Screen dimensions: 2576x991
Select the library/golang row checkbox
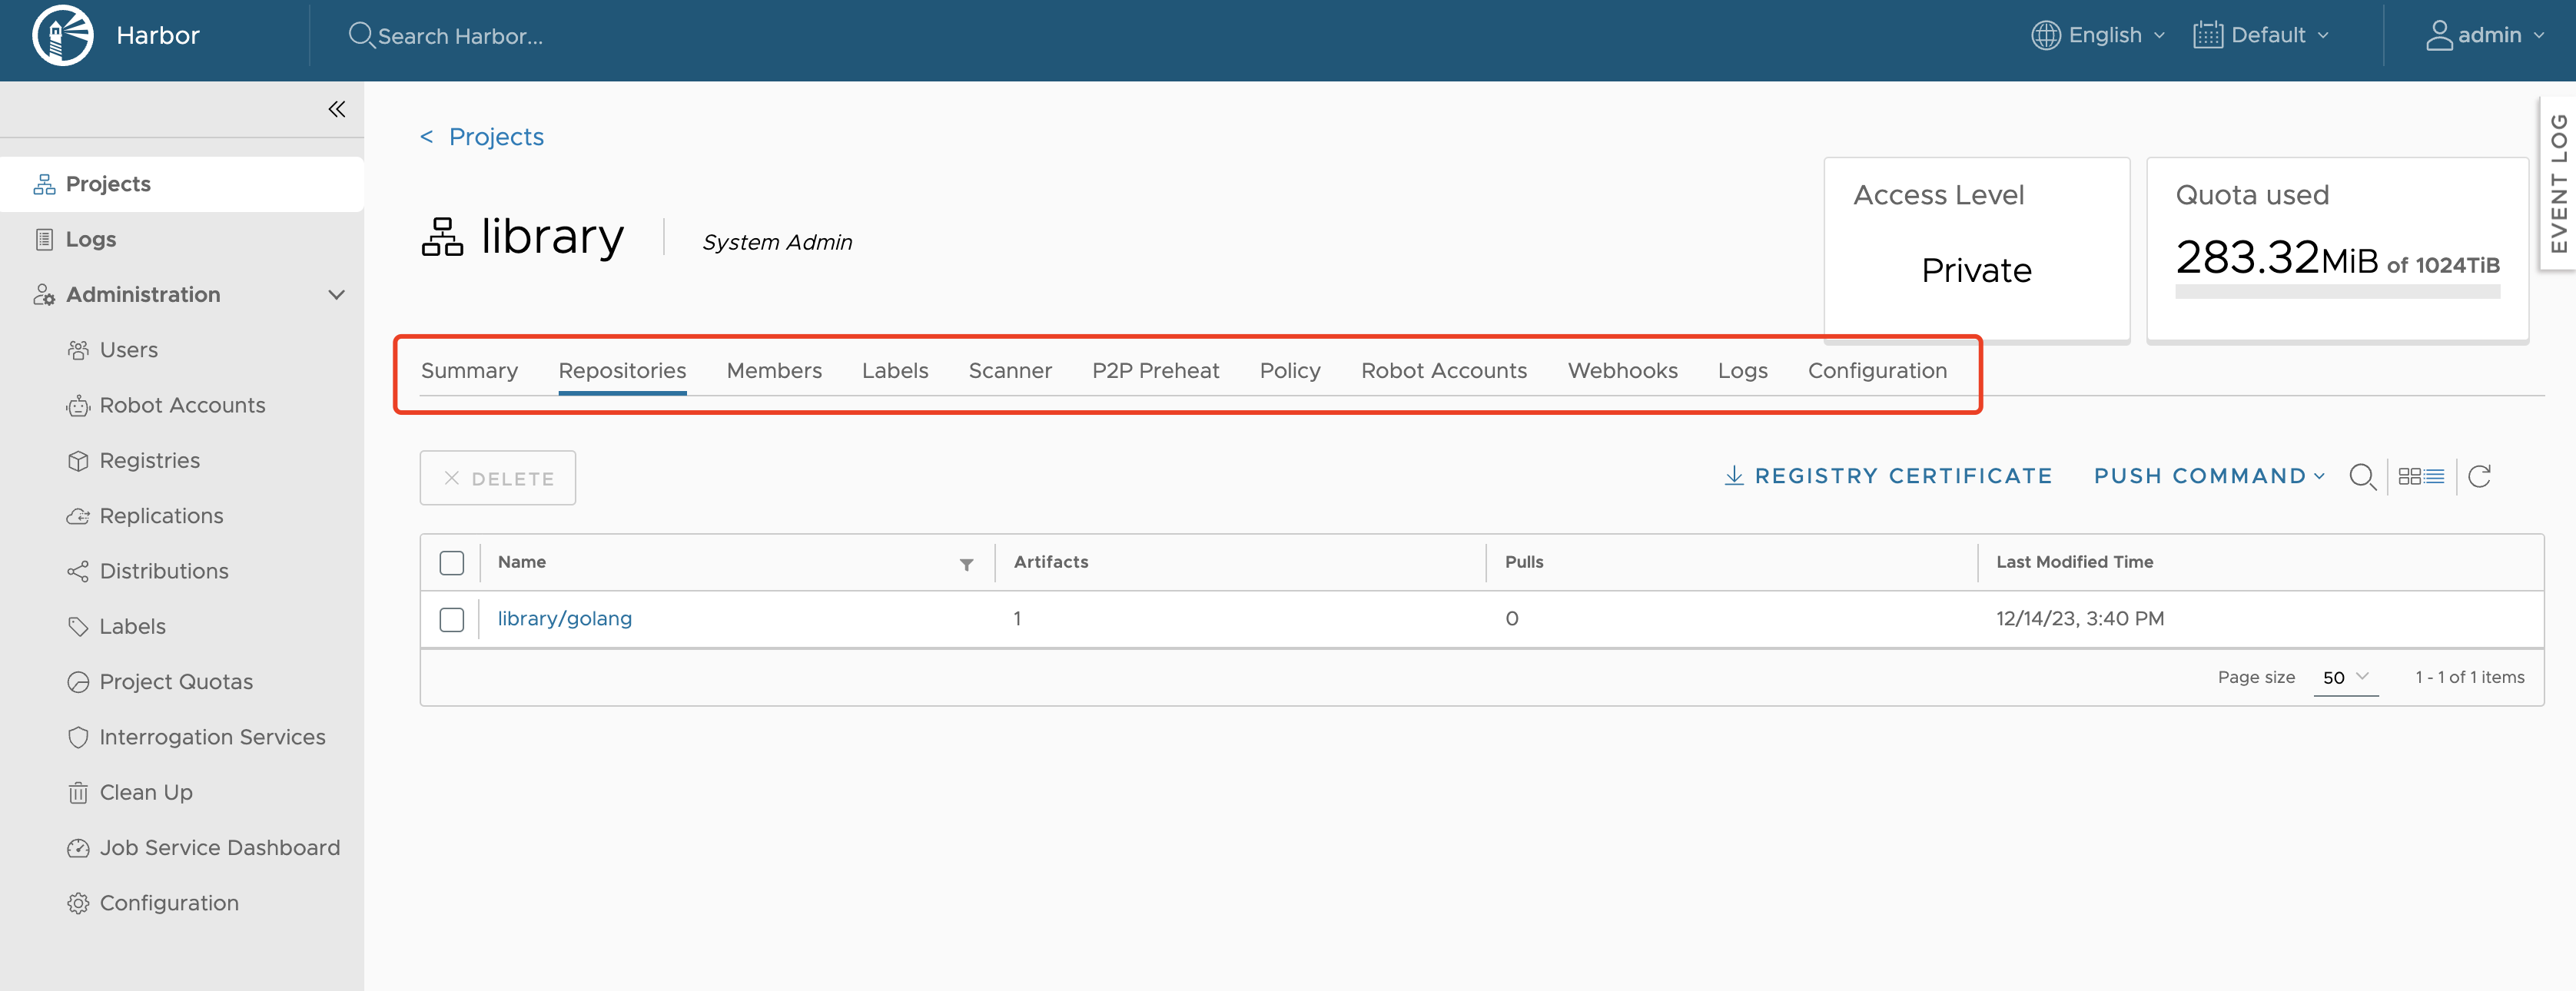point(451,619)
